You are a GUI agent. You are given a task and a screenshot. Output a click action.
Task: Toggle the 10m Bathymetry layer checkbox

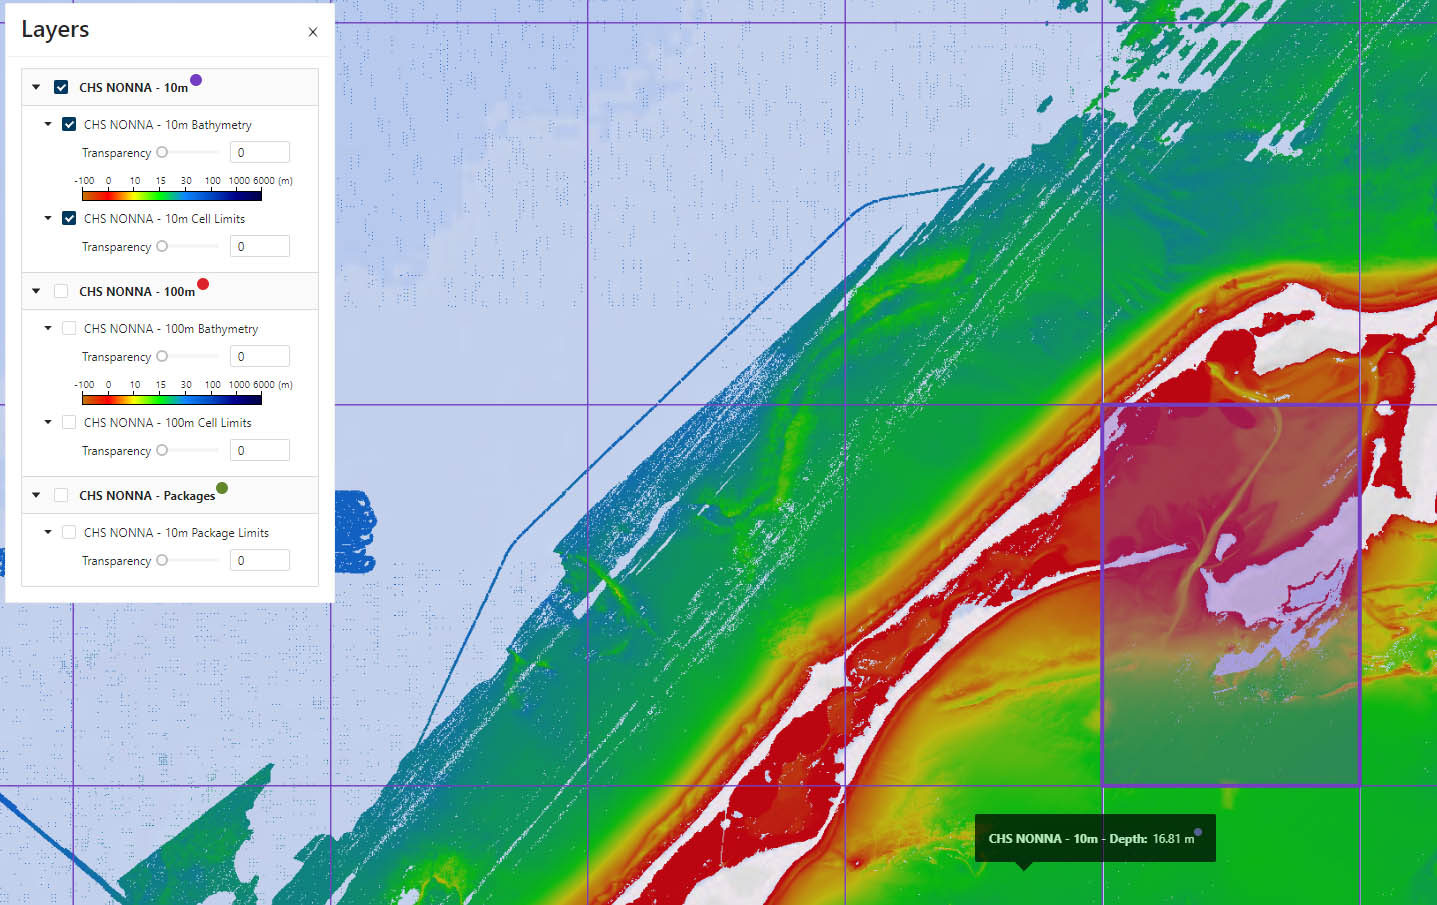pos(69,124)
